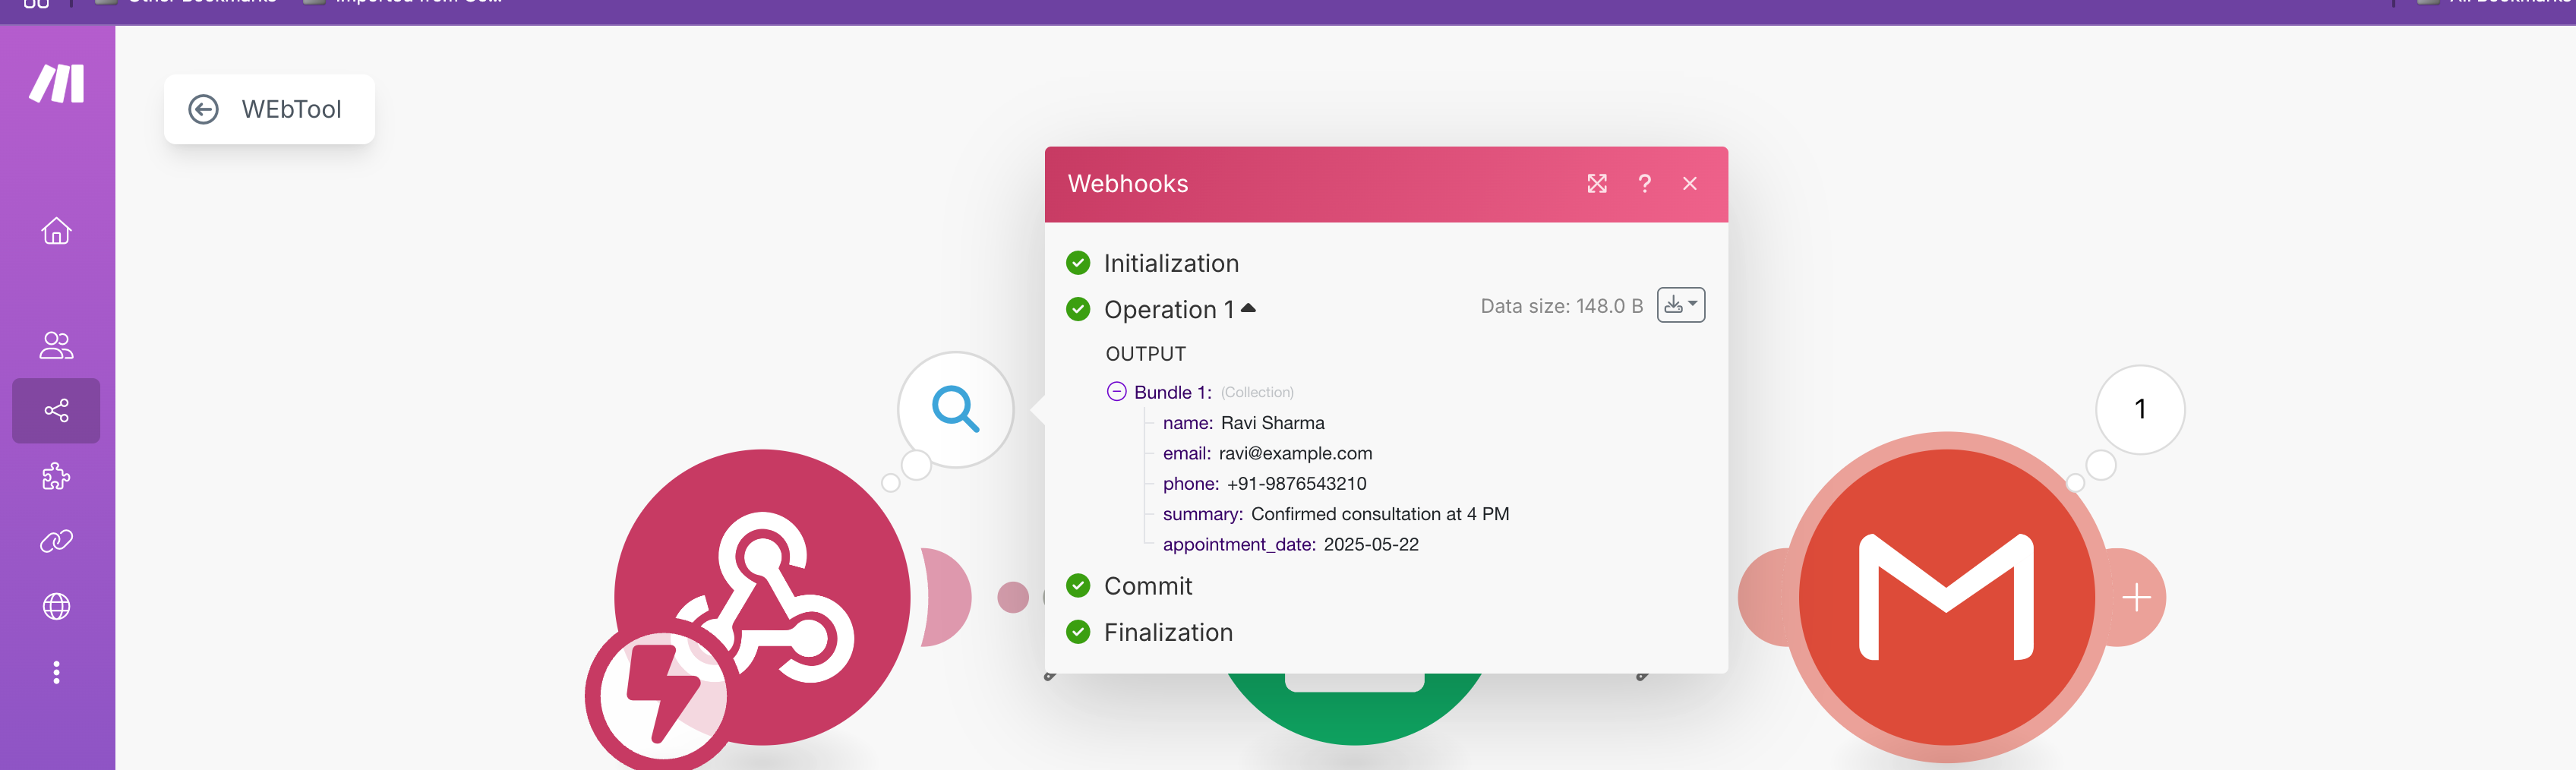Screen dimensions: 2576x770
Task: Expand the Webhooks panel to fullscreen
Action: click(x=1597, y=184)
